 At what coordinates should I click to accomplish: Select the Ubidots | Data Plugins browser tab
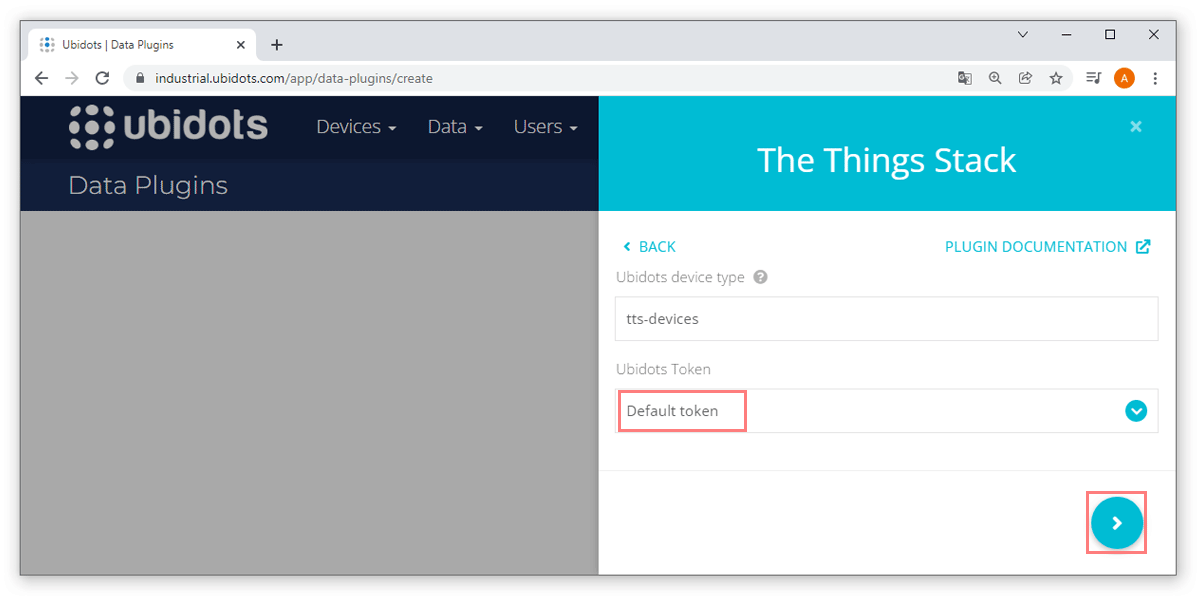pos(140,45)
